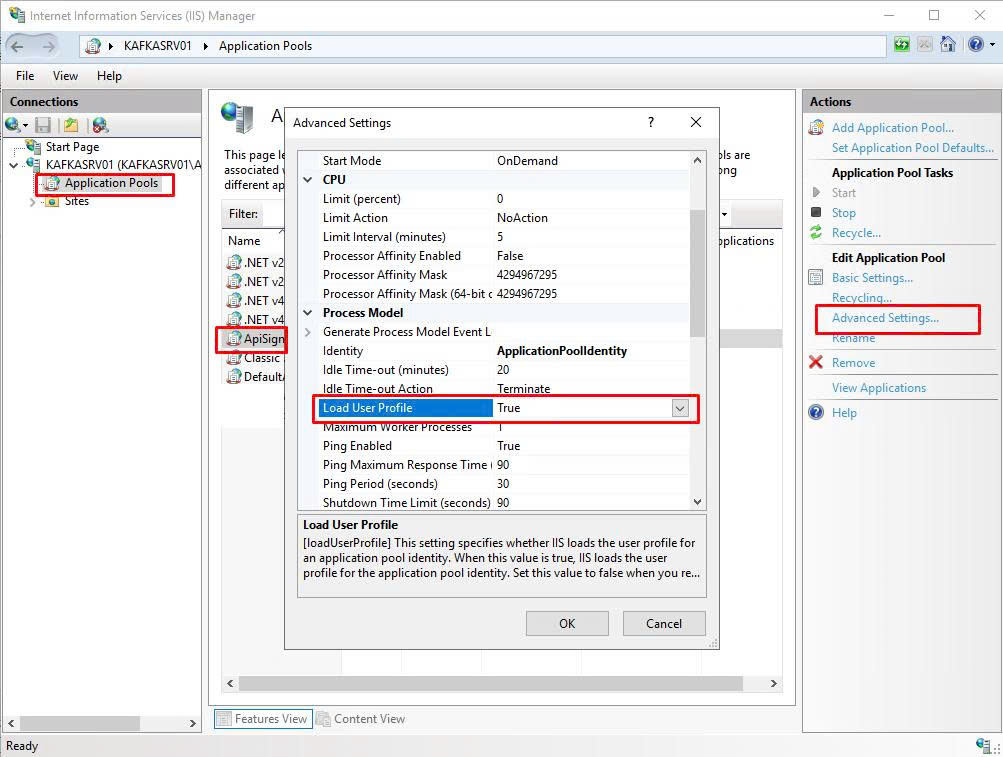The width and height of the screenshot is (1003, 757).
Task: Collapse the CPU section
Action: (308, 180)
